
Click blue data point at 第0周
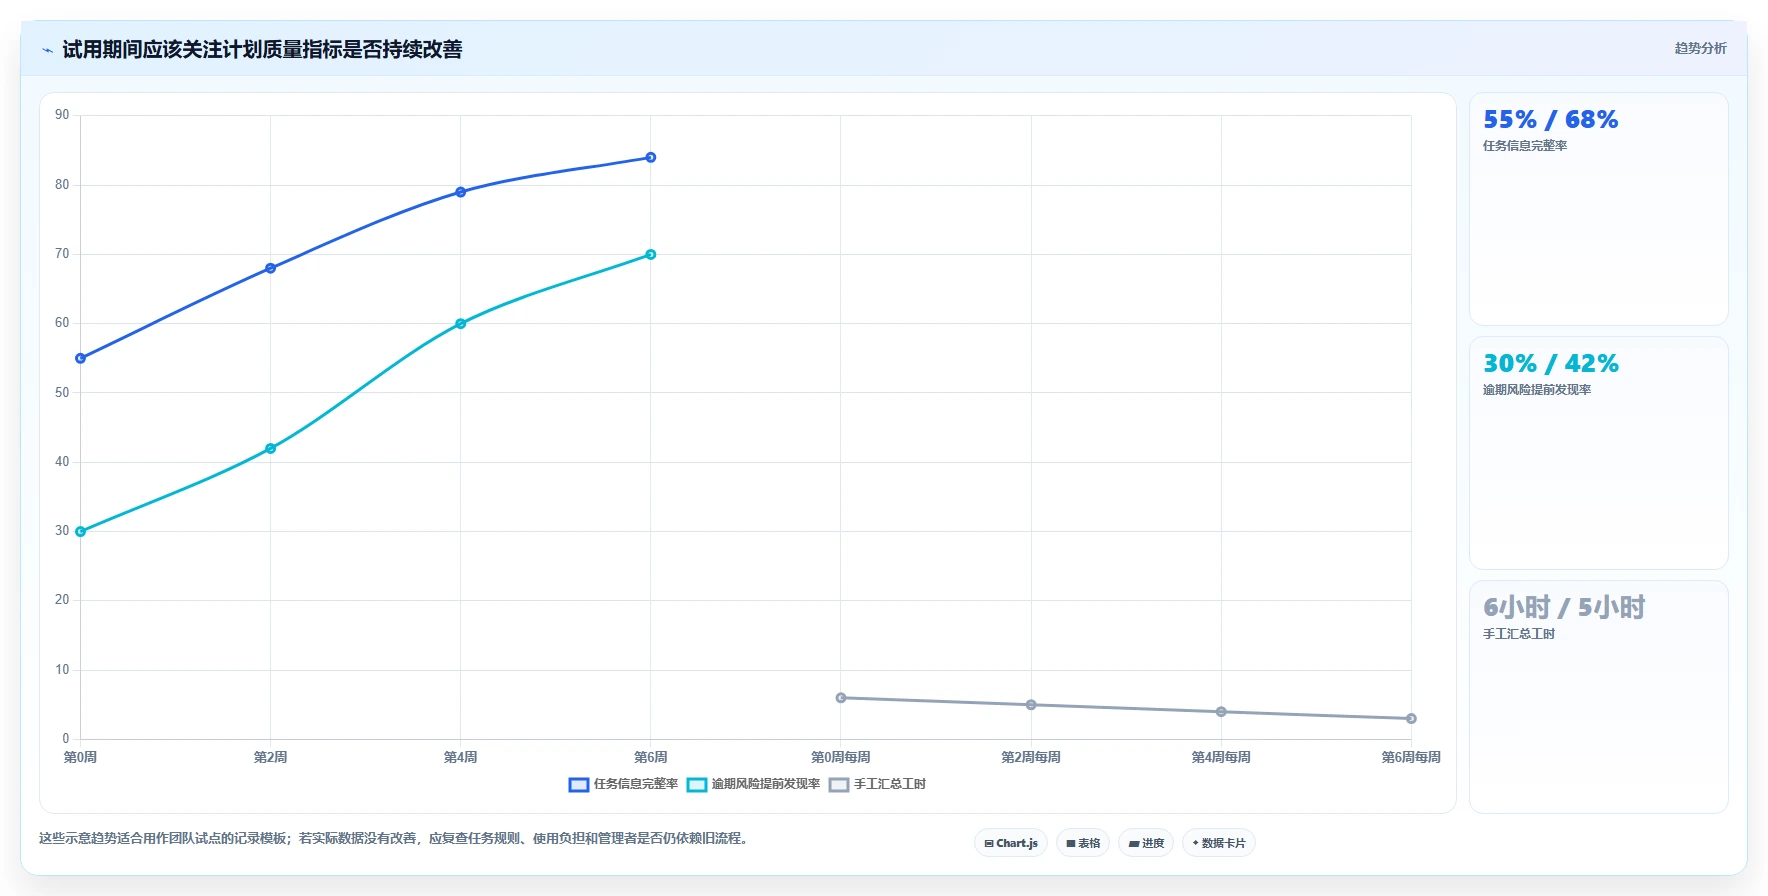(81, 358)
